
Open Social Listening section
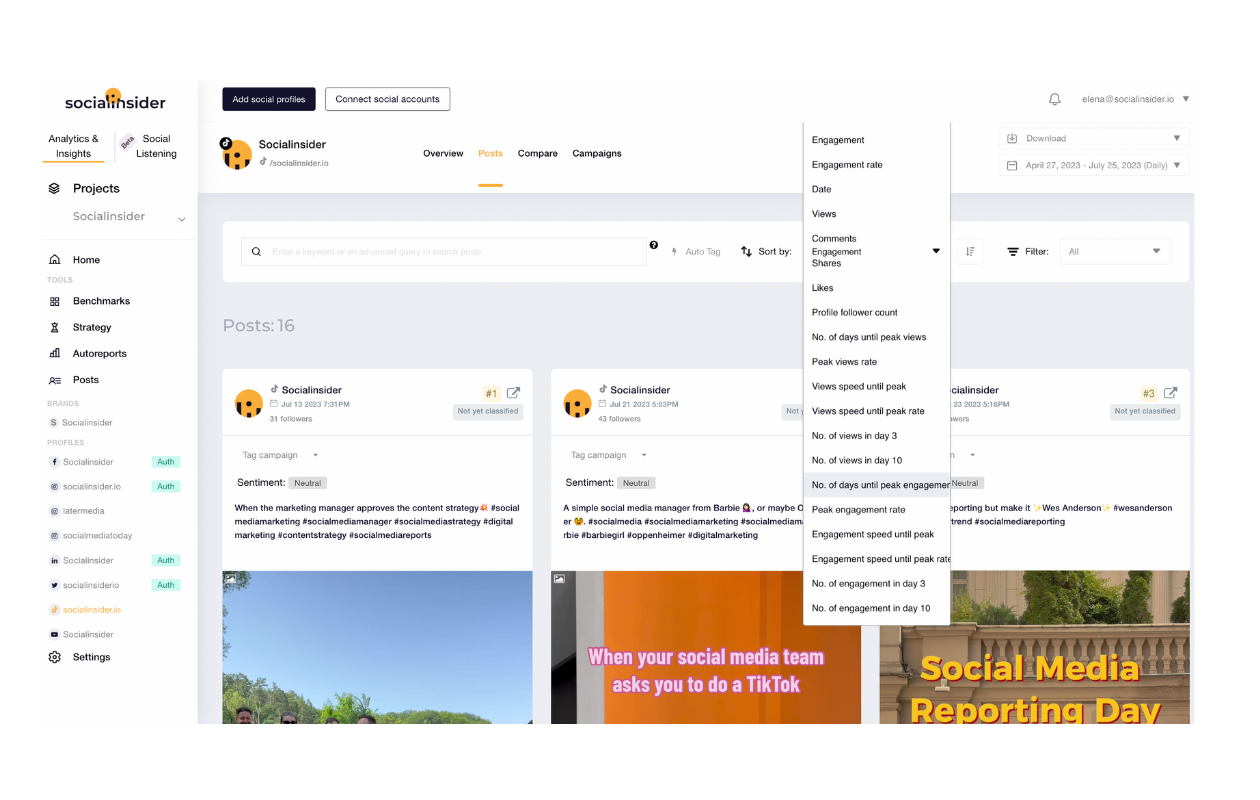[156, 146]
